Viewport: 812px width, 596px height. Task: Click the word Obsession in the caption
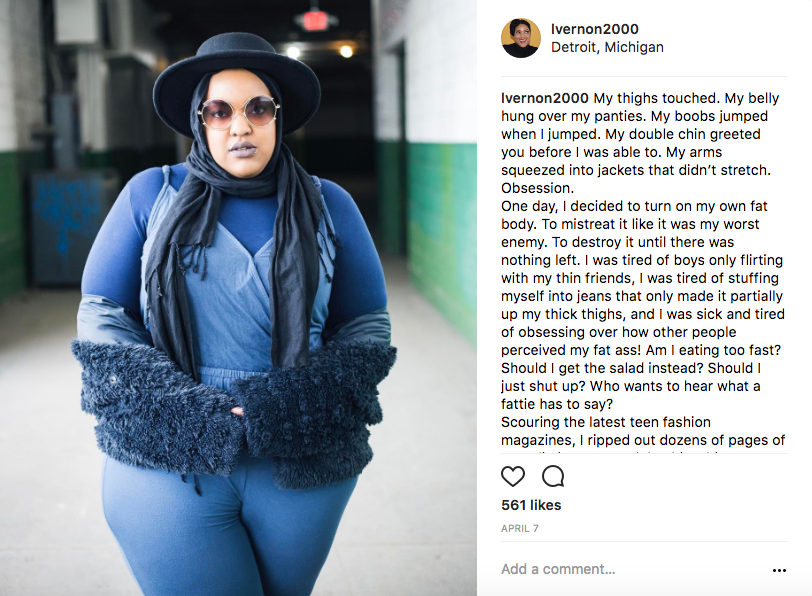point(537,188)
